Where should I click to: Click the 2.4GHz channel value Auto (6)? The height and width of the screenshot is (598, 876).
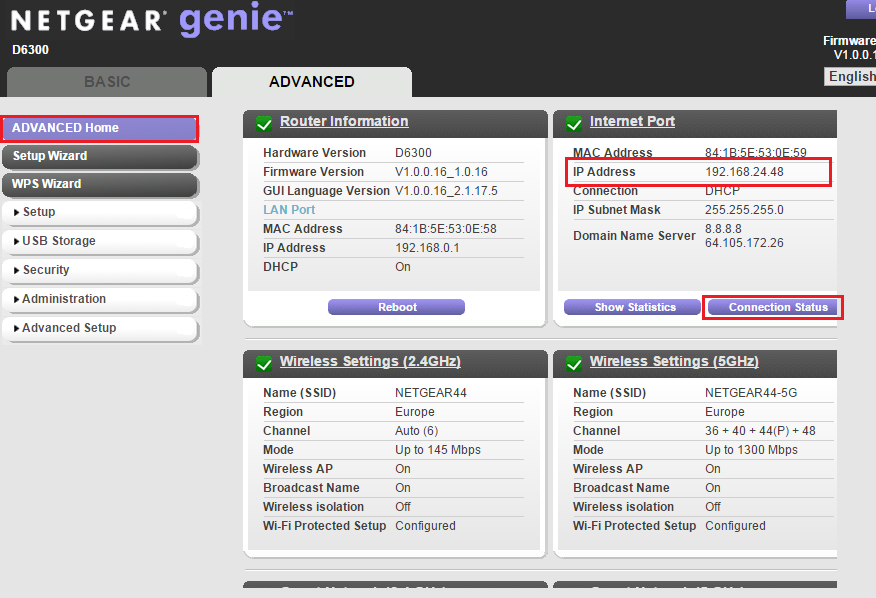tap(417, 431)
